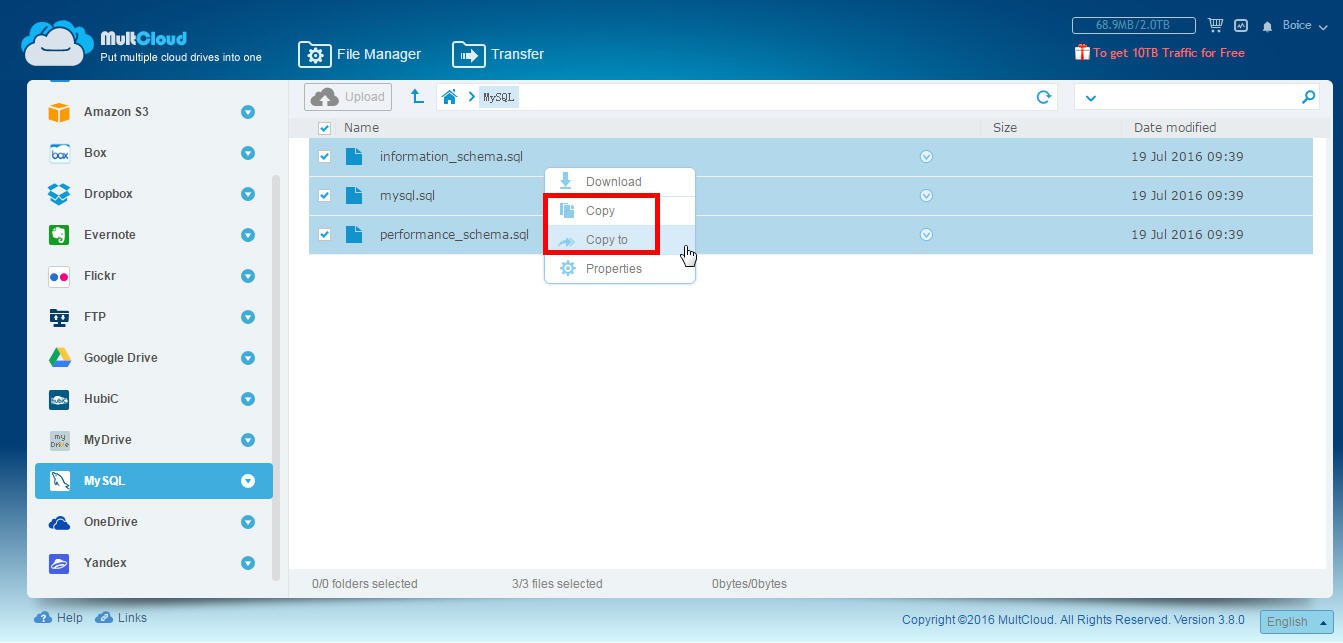Screen dimensions: 1343x643
Task: Select the HubiC drive icon
Action: tap(59, 399)
